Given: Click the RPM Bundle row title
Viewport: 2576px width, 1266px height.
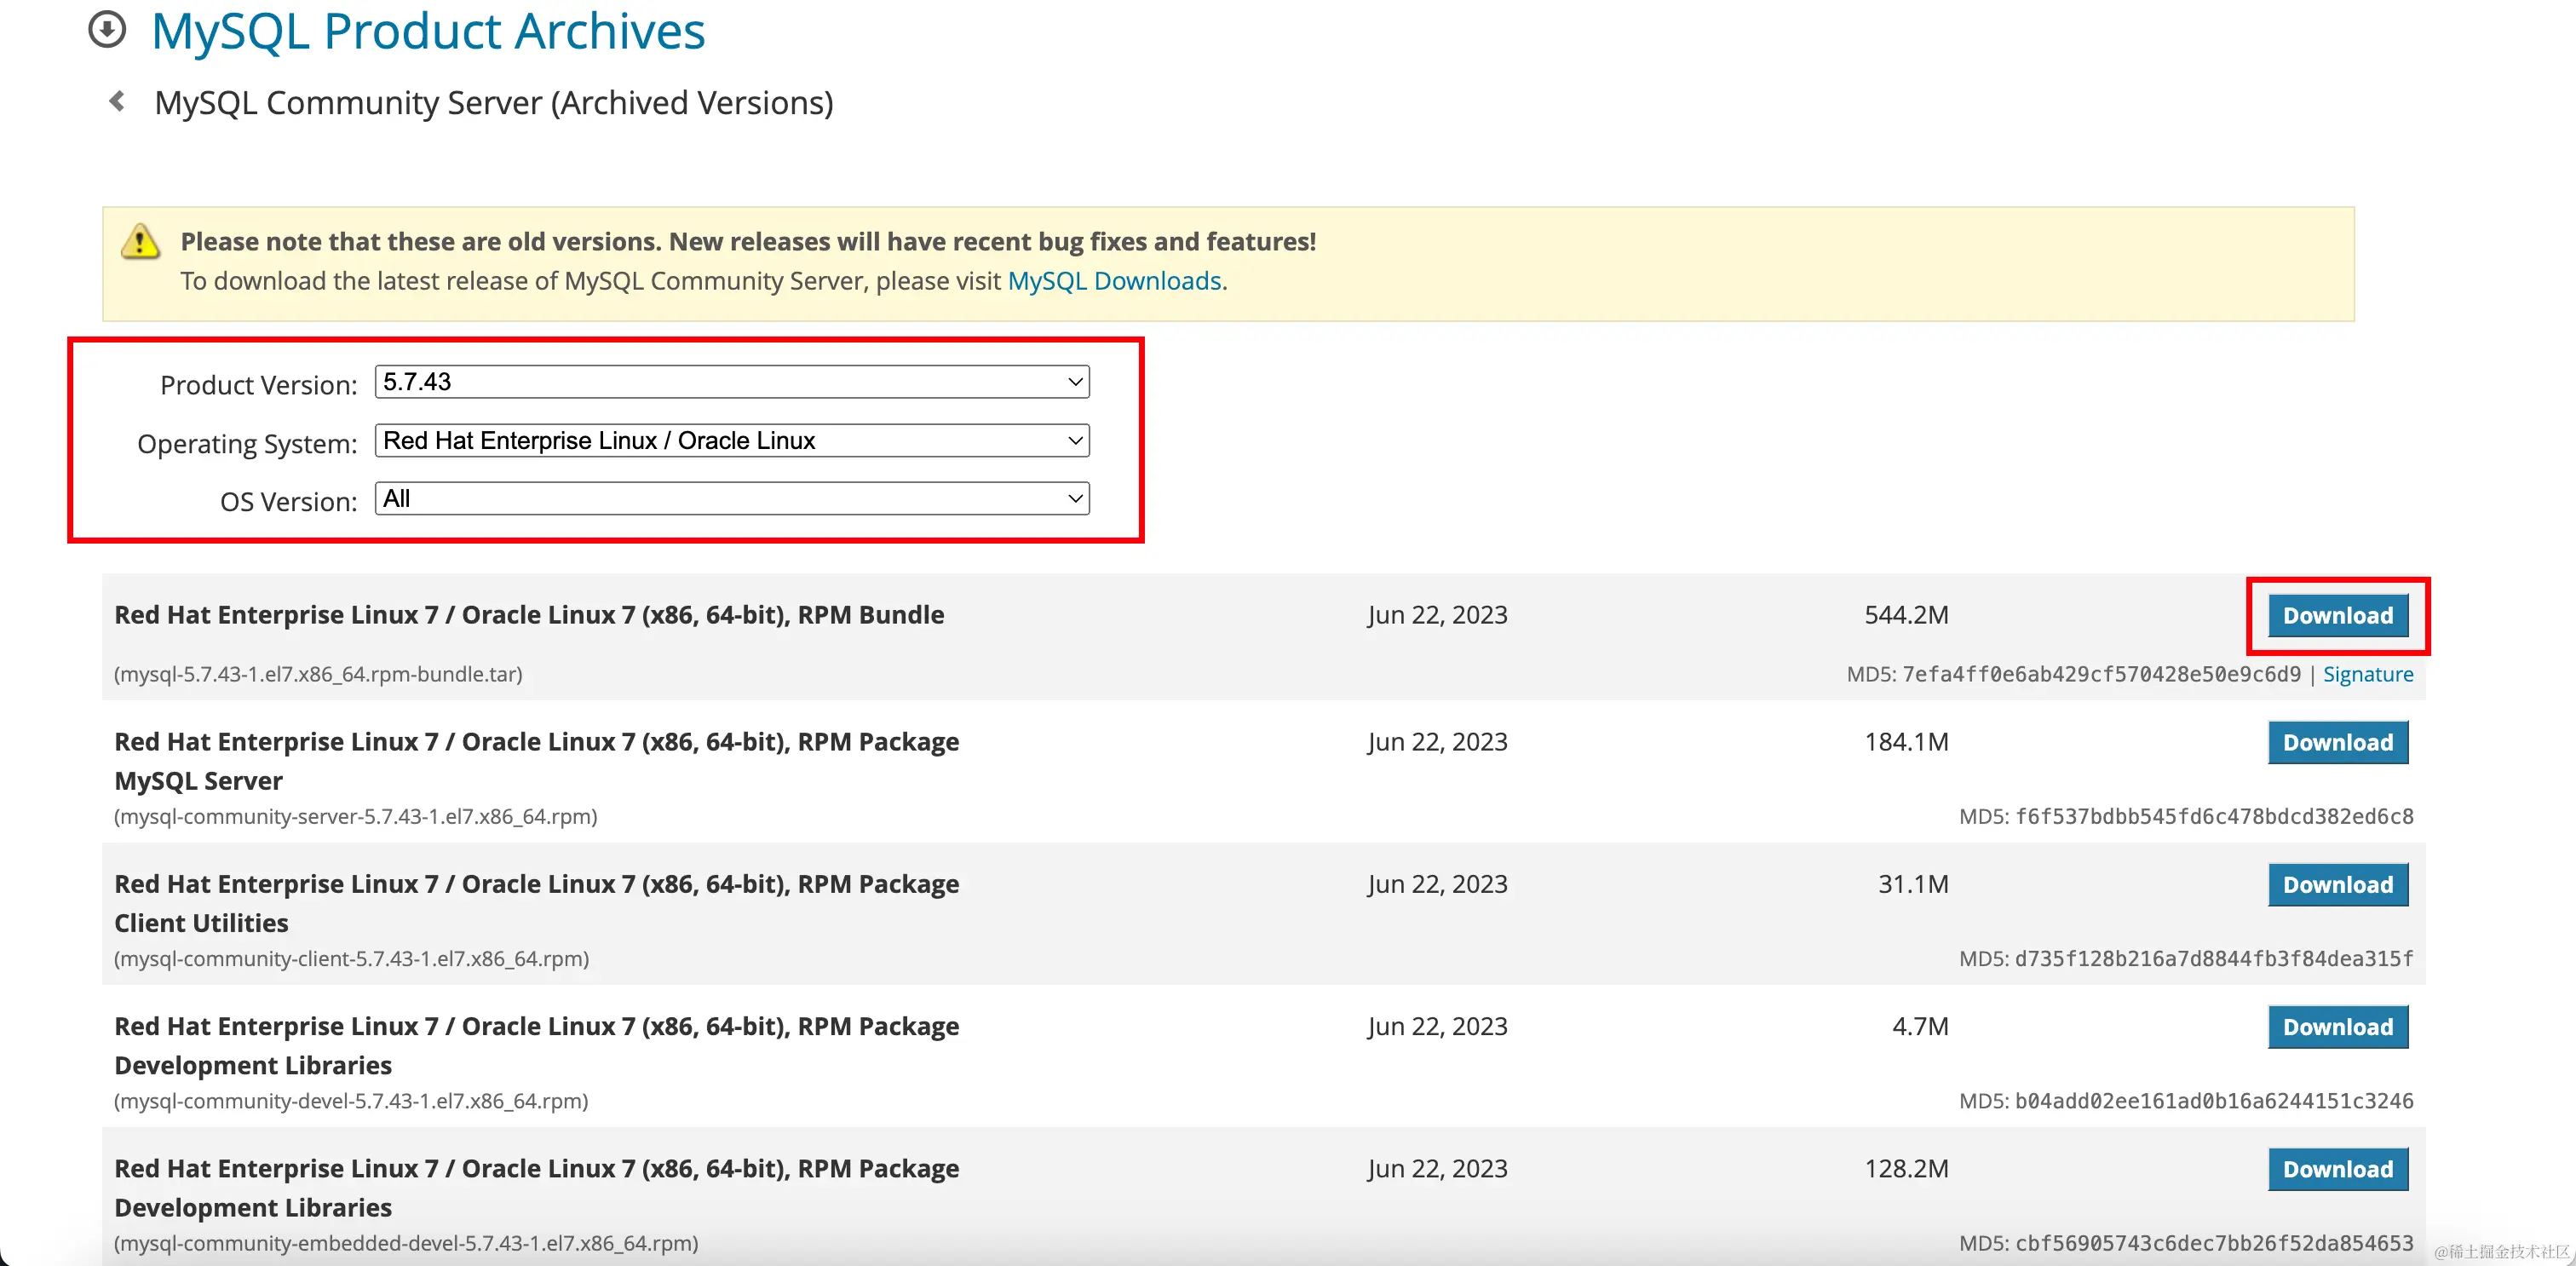Looking at the screenshot, I should tap(529, 615).
